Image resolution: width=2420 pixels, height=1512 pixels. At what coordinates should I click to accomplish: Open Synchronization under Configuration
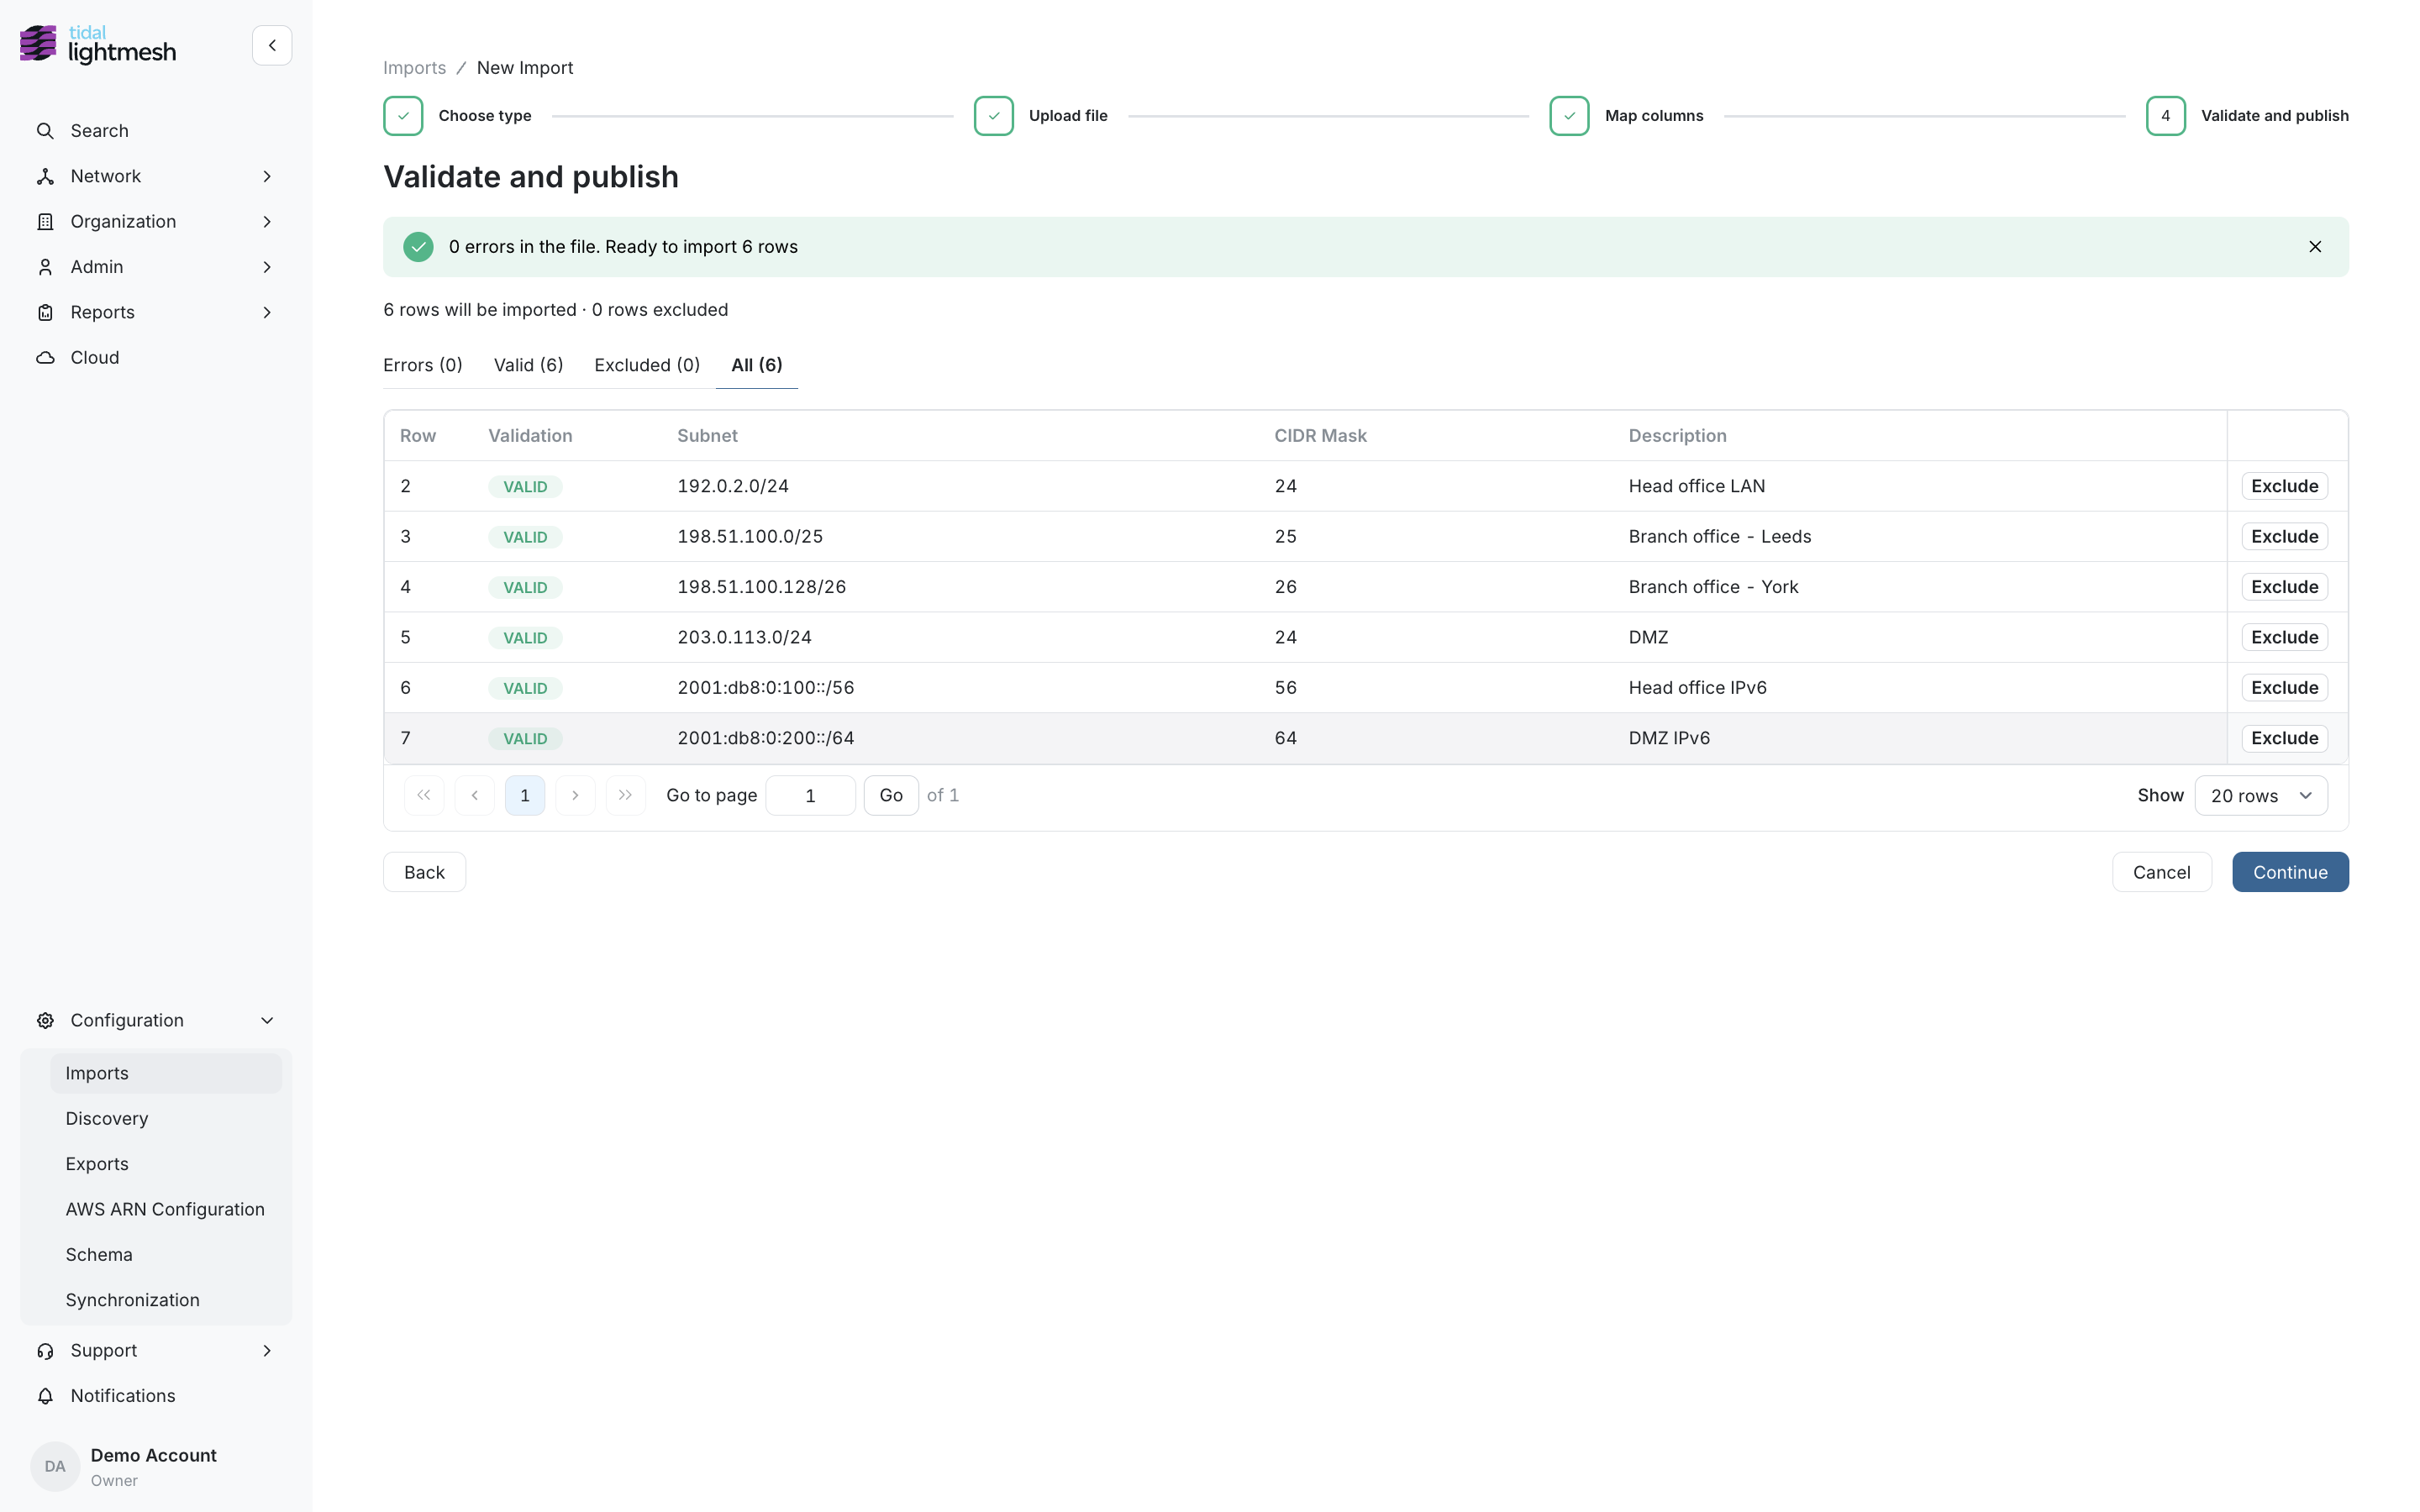click(166, 1300)
